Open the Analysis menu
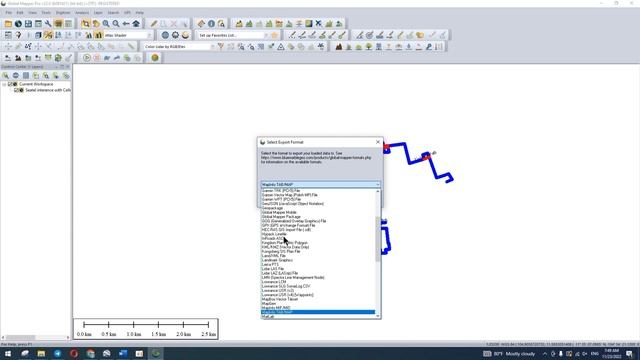 coord(82,13)
